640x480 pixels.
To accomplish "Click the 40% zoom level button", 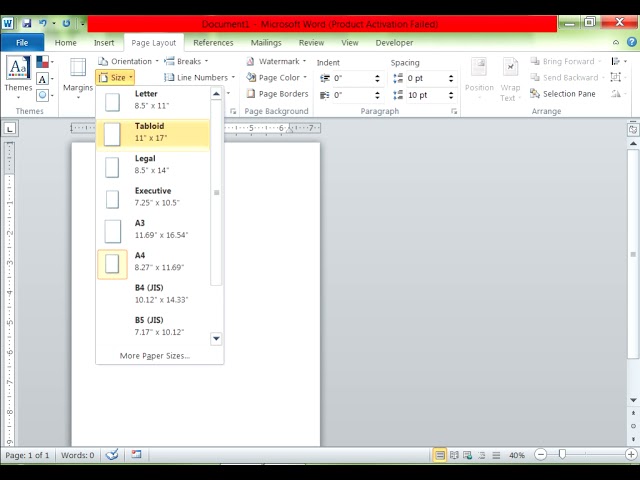I will tap(517, 455).
